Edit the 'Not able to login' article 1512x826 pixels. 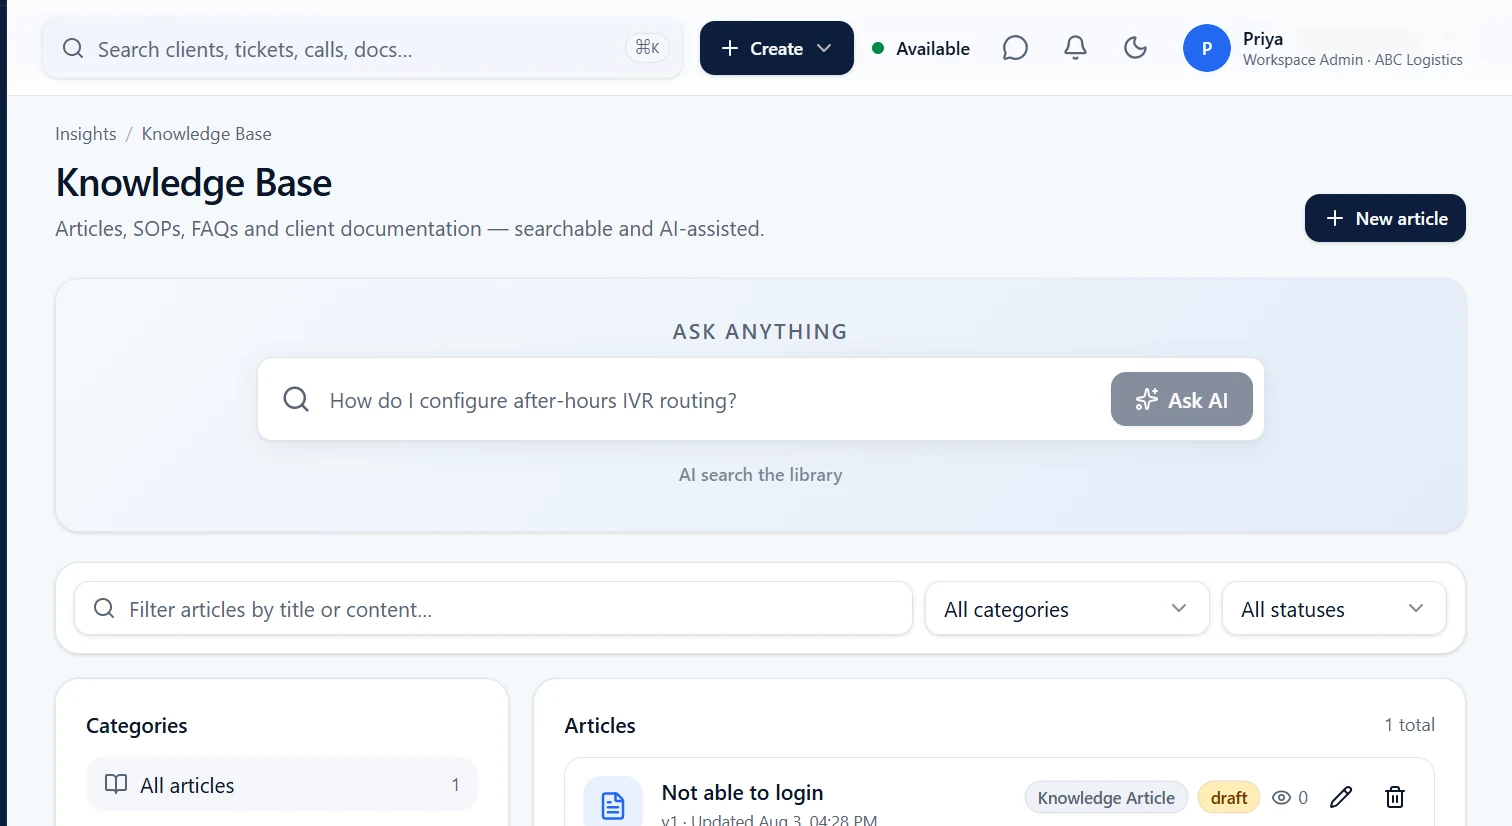[1341, 797]
